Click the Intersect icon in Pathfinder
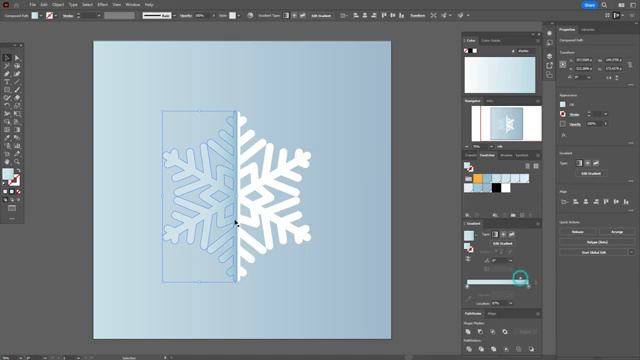 click(493, 332)
